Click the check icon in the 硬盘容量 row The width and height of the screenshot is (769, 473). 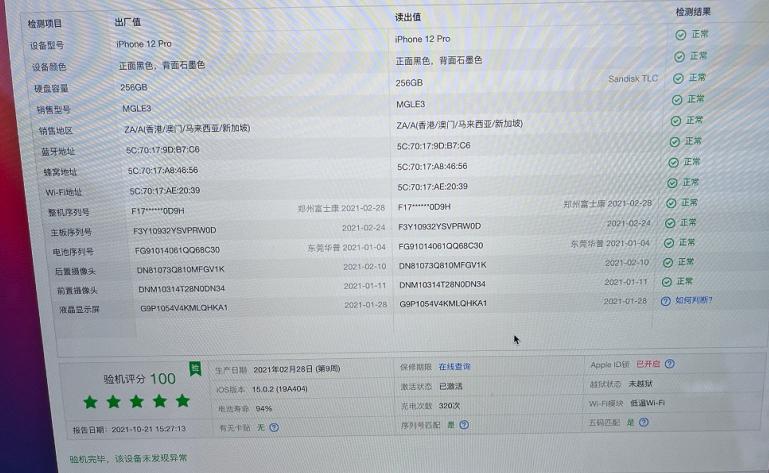678,79
